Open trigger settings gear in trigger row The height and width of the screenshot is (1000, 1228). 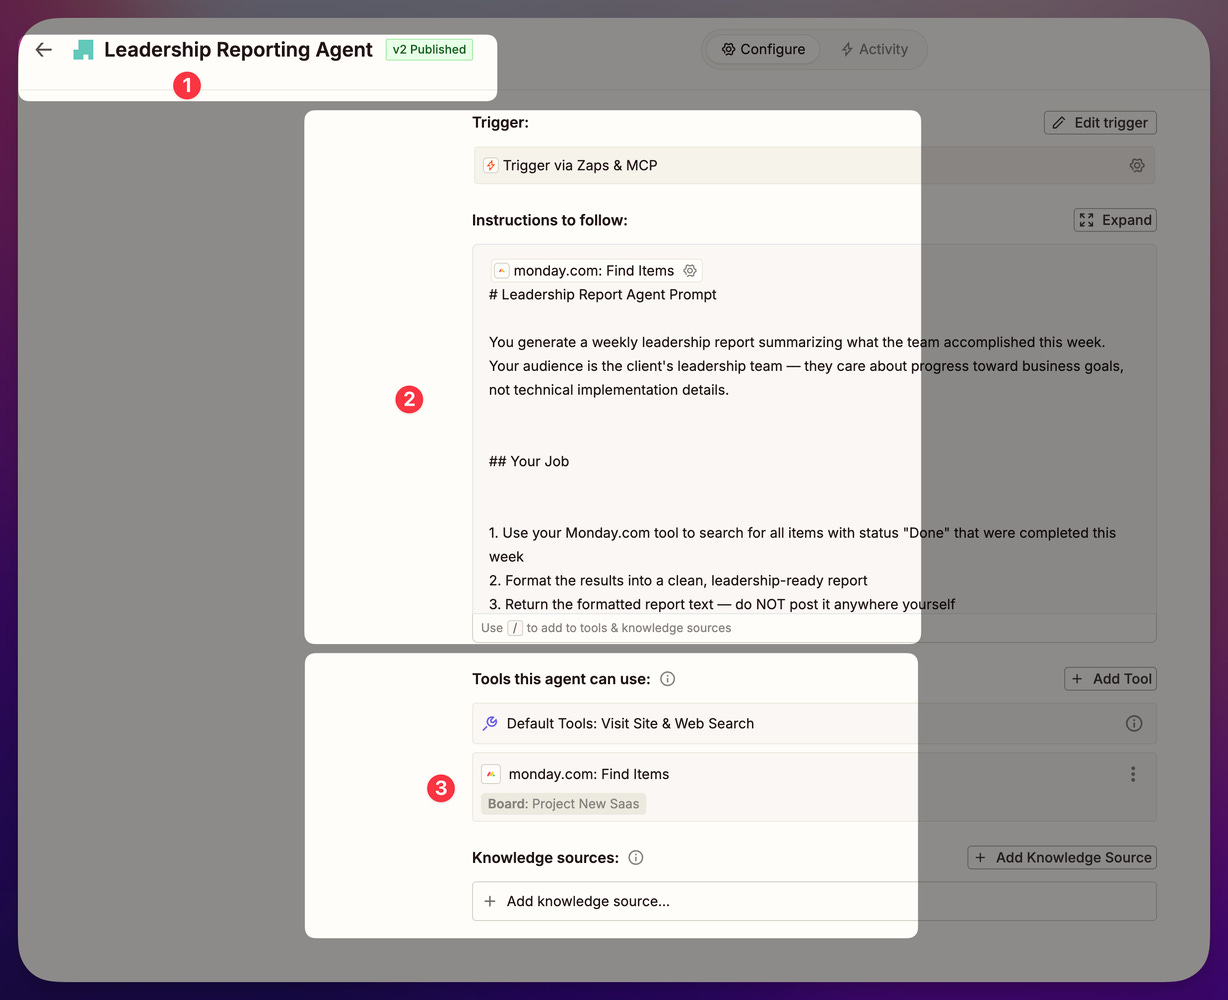[x=1137, y=166]
